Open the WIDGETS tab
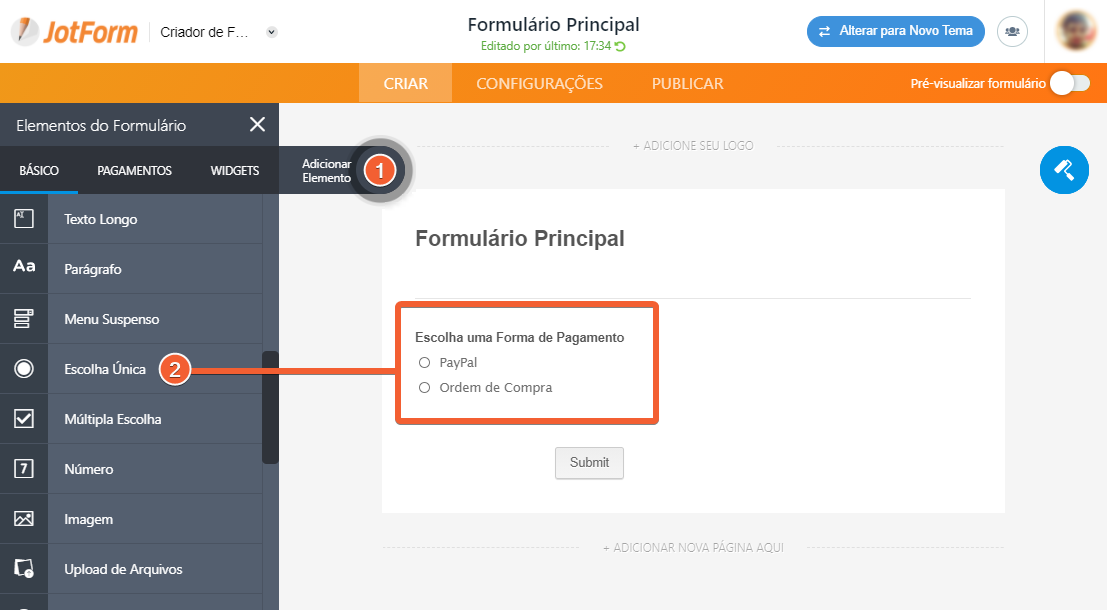This screenshot has height=610, width=1107. point(234,170)
